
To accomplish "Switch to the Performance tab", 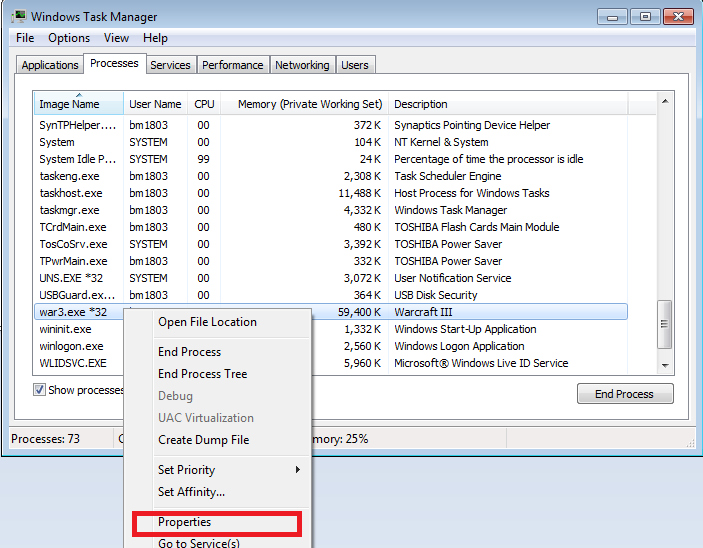I will pos(233,65).
